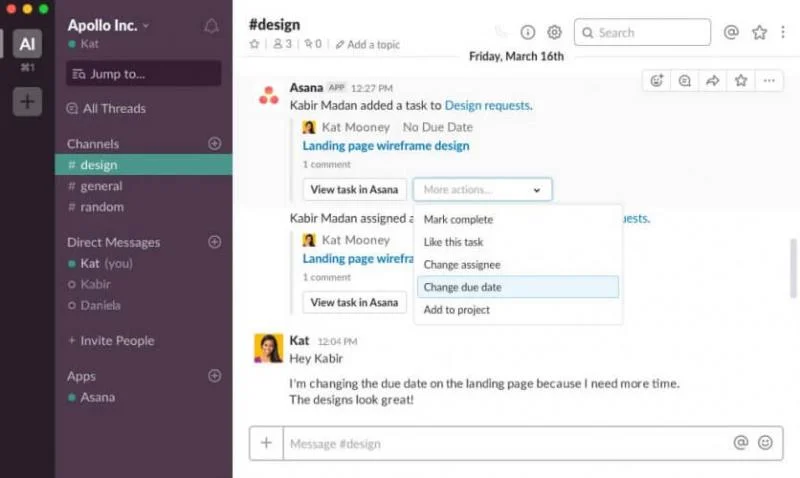Open Apollo Inc. workspace menu

click(x=108, y=25)
